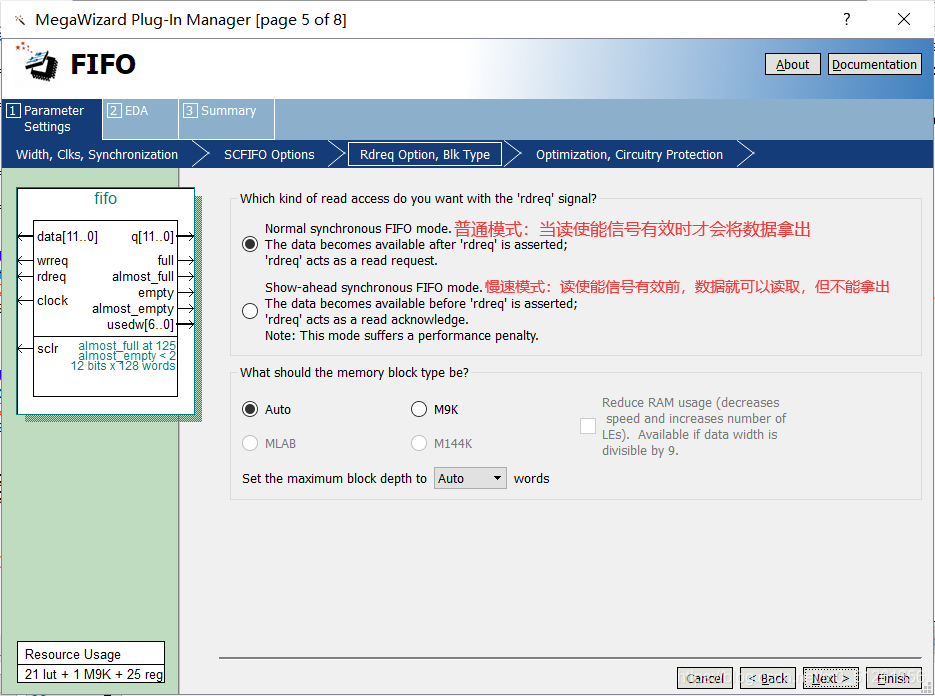
Task: Click Next to advance the wizard
Action: pos(830,677)
